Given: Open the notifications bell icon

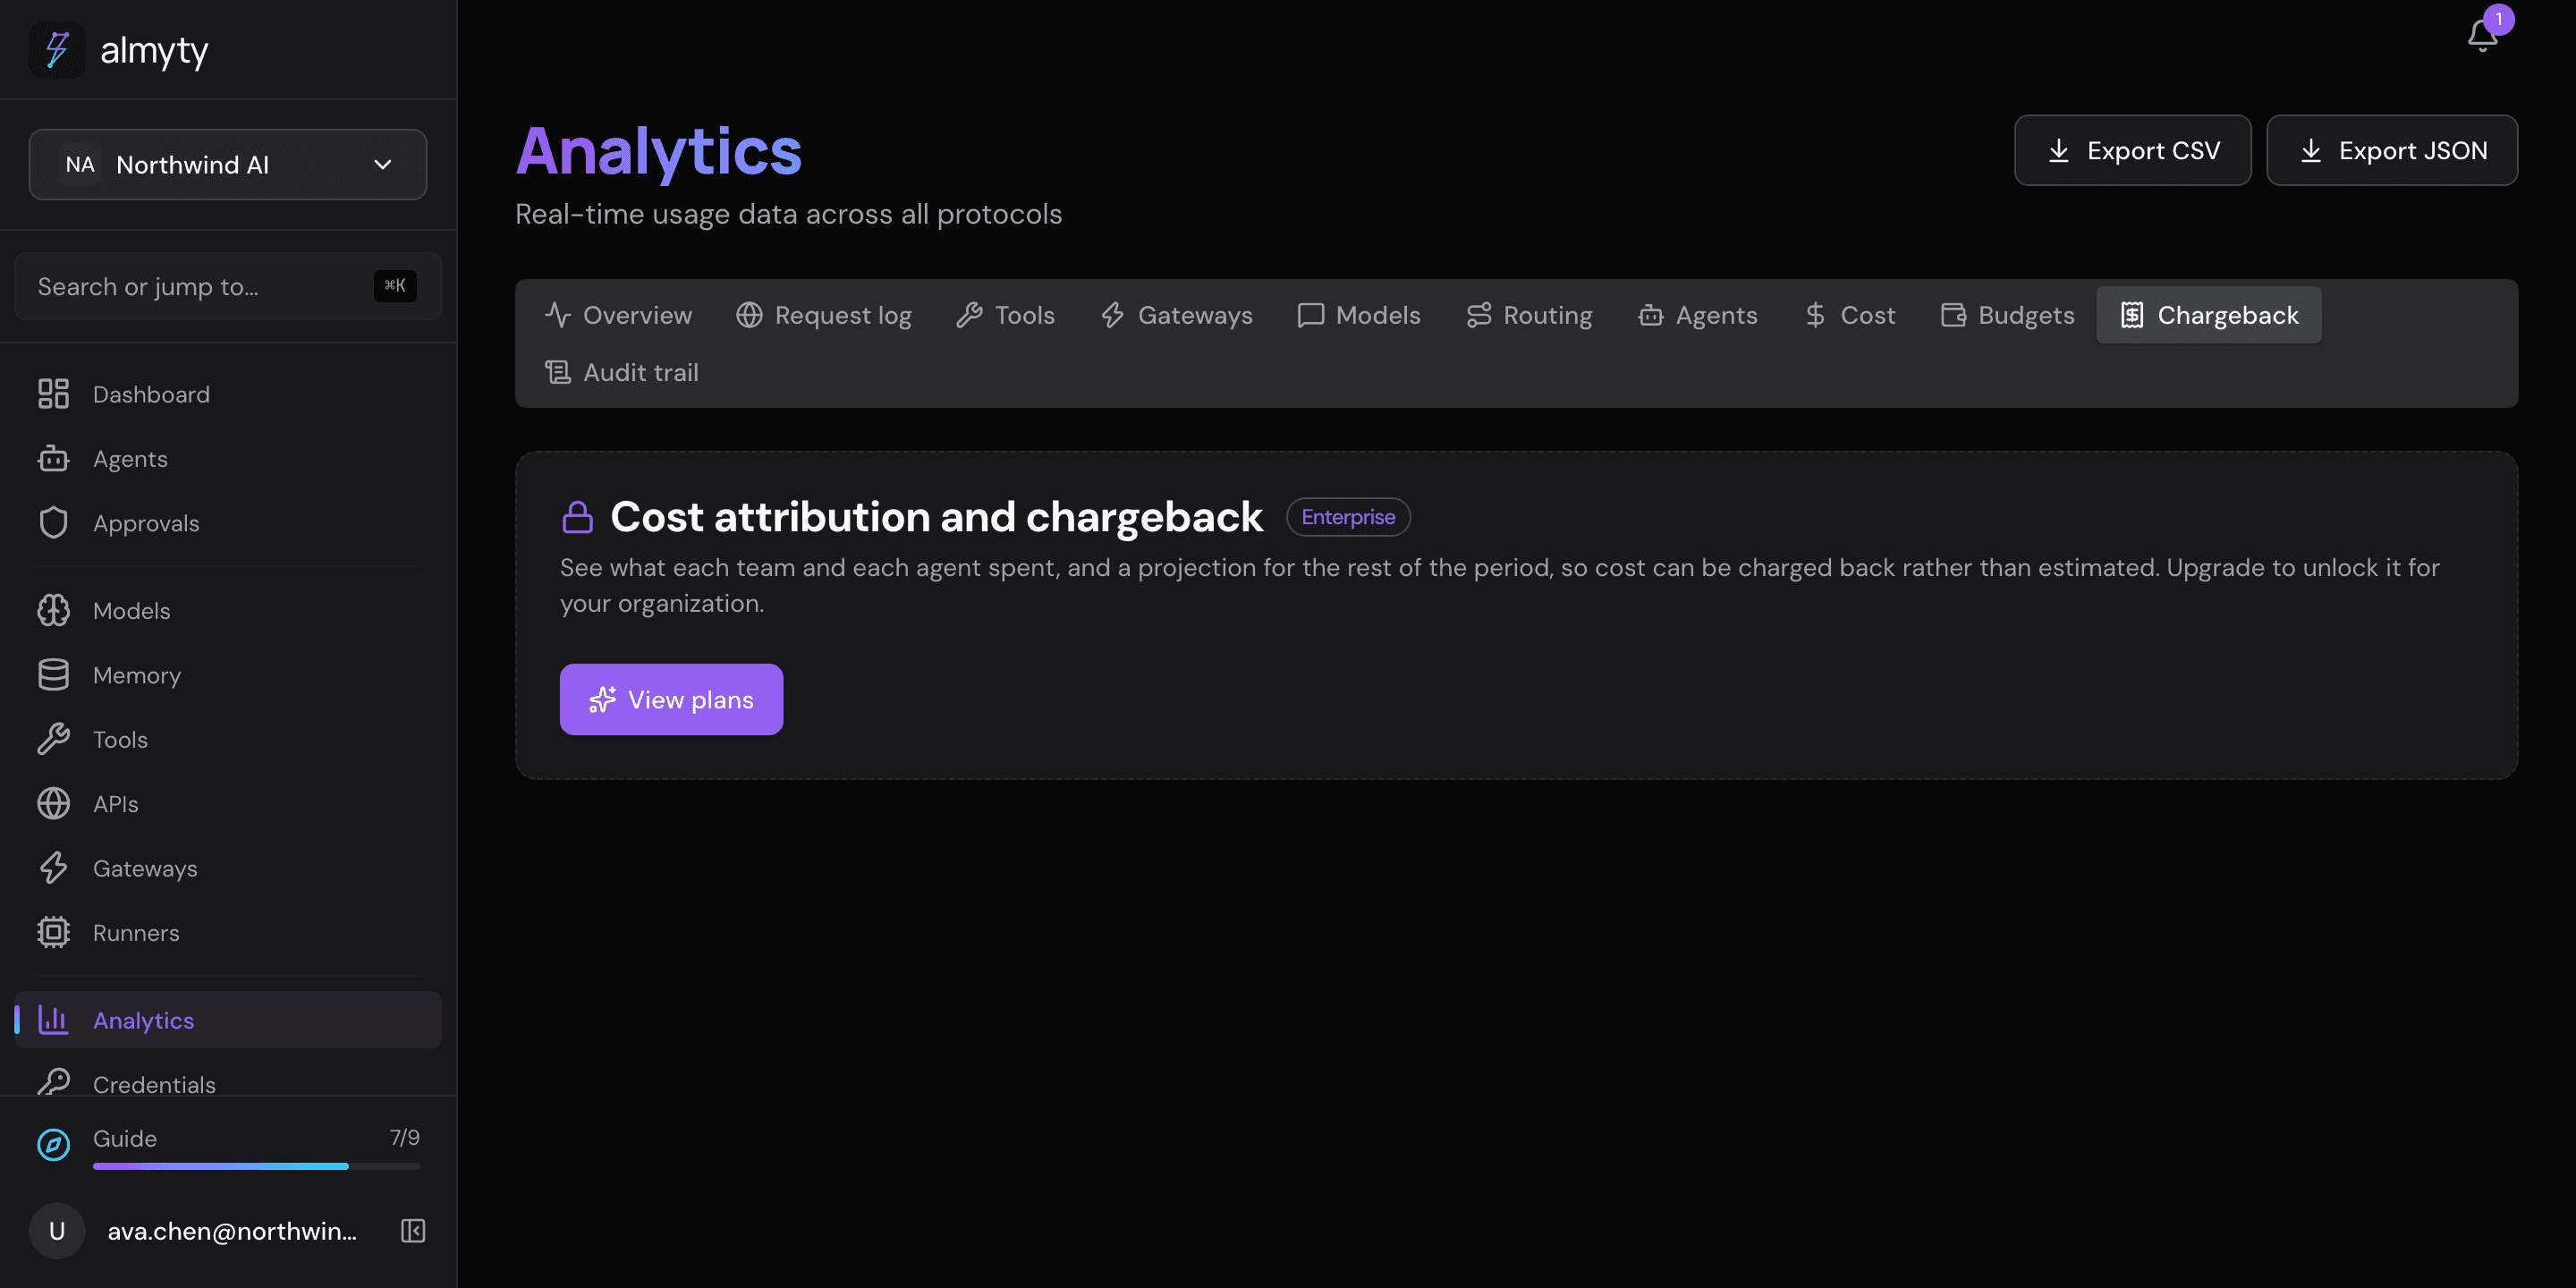Looking at the screenshot, I should click(2482, 35).
